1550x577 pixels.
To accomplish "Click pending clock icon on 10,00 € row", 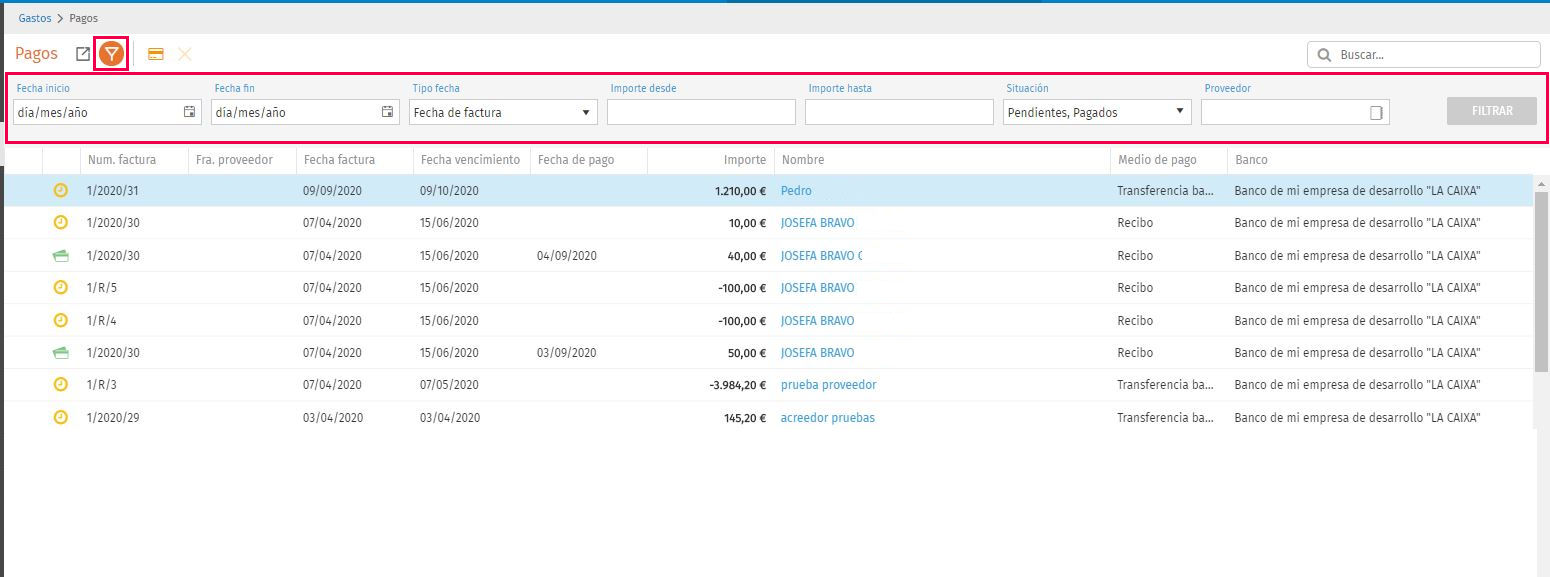I will pos(60,223).
